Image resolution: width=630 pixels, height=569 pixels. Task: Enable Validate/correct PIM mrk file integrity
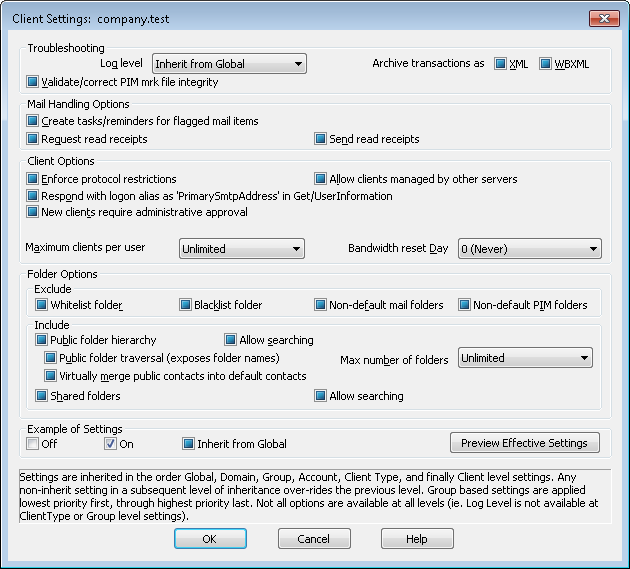click(x=33, y=82)
